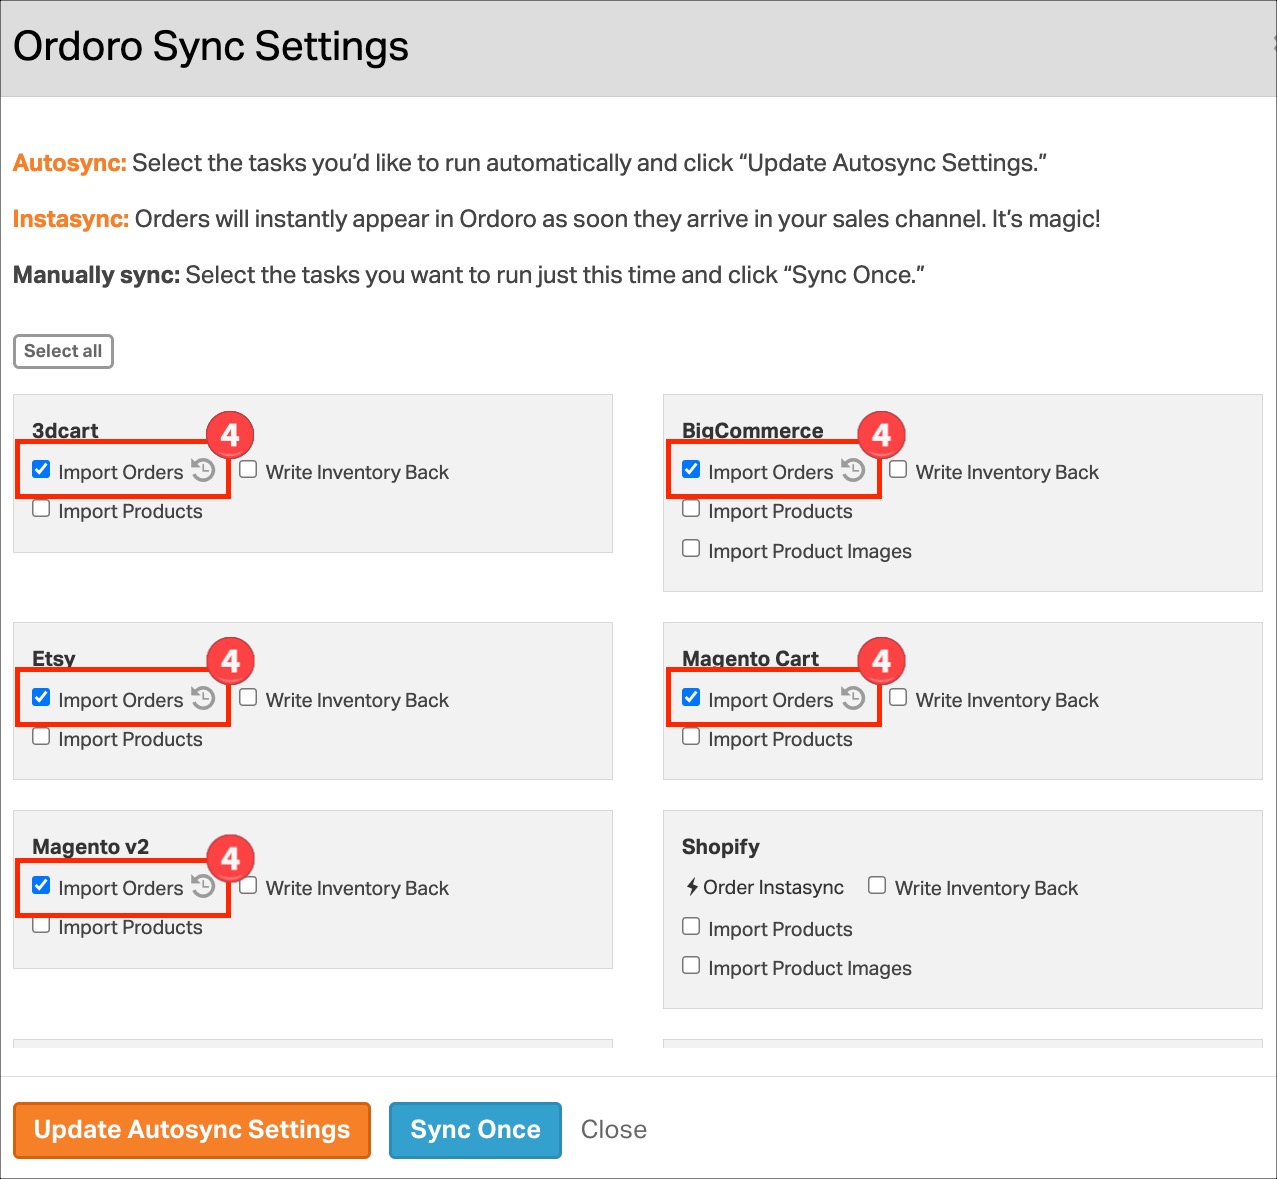The width and height of the screenshot is (1277, 1179).
Task: Close the Ordoro Sync Settings dialog
Action: click(x=614, y=1130)
